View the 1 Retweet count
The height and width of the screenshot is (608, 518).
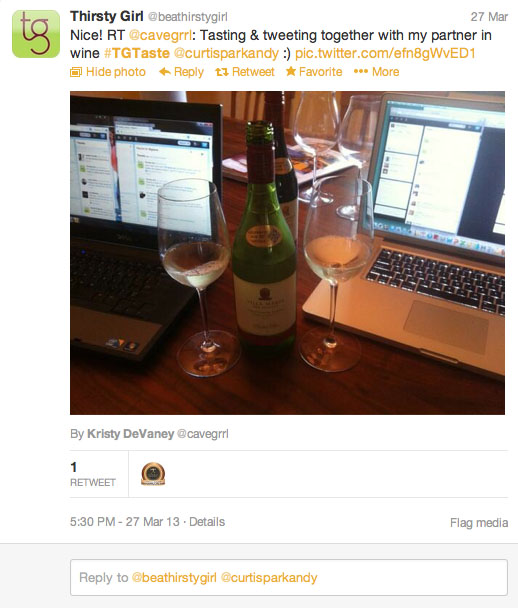(x=93, y=474)
